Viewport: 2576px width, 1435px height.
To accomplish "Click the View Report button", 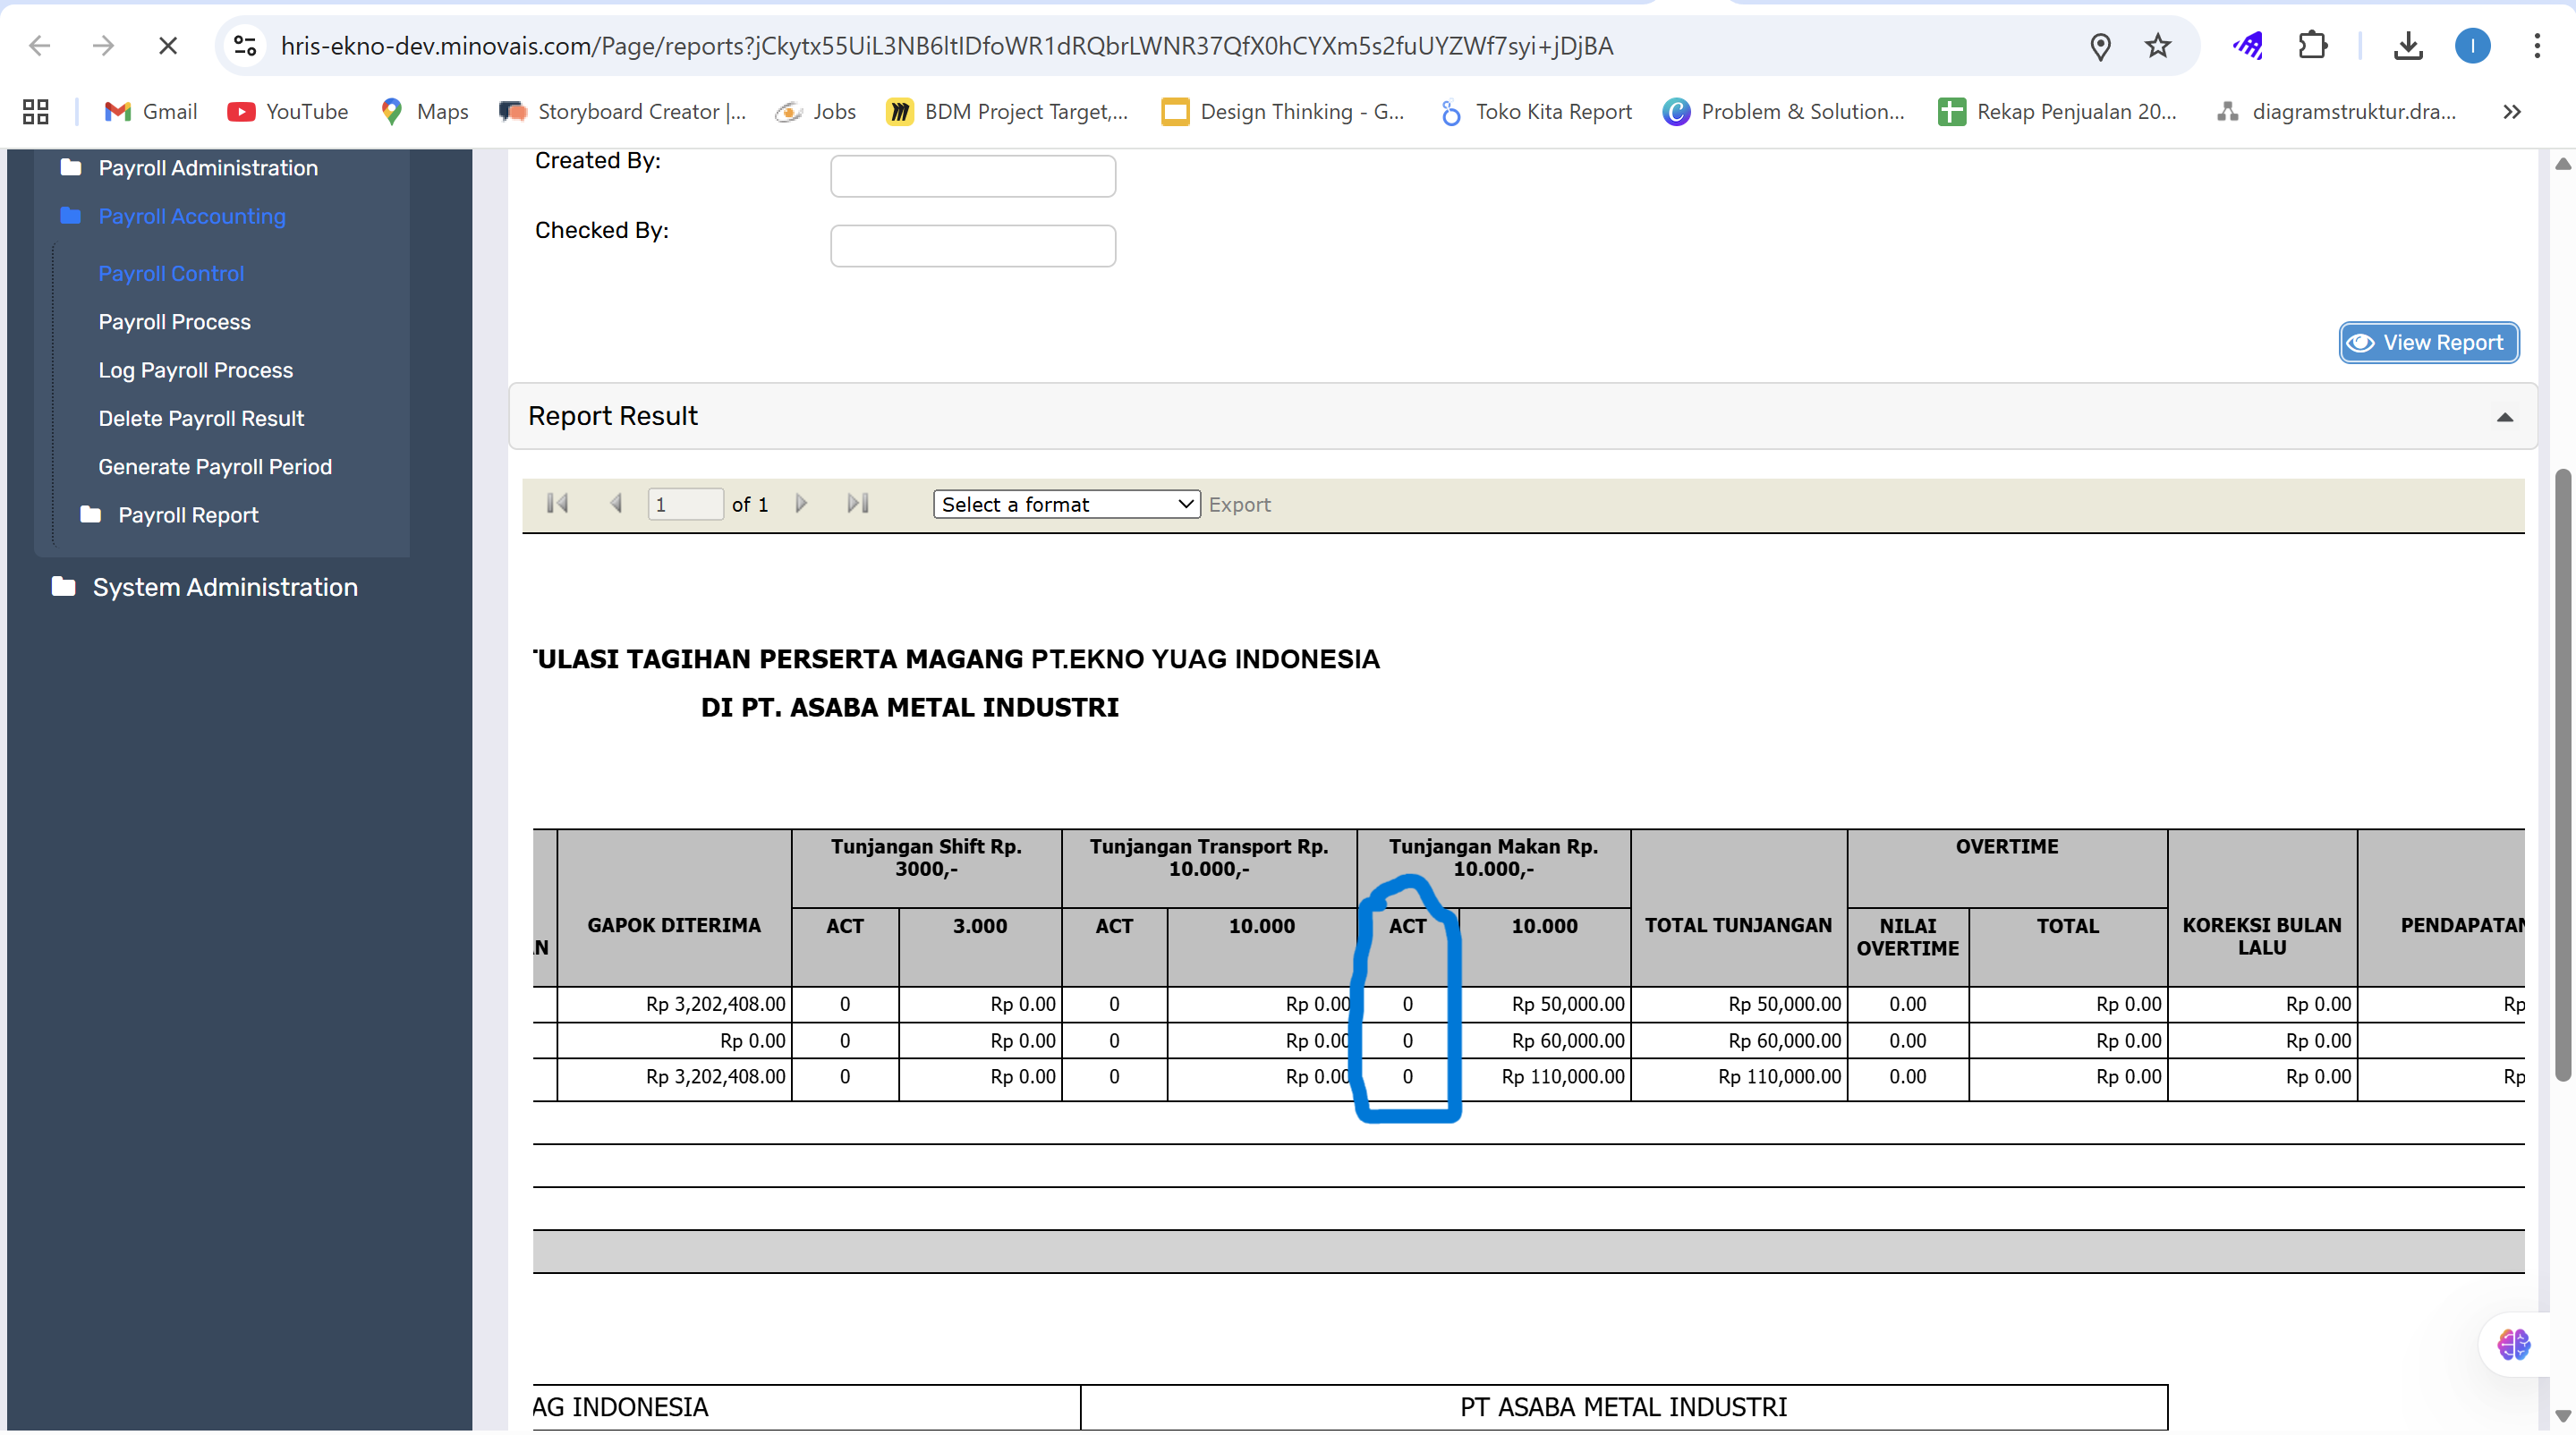I will [x=2428, y=343].
